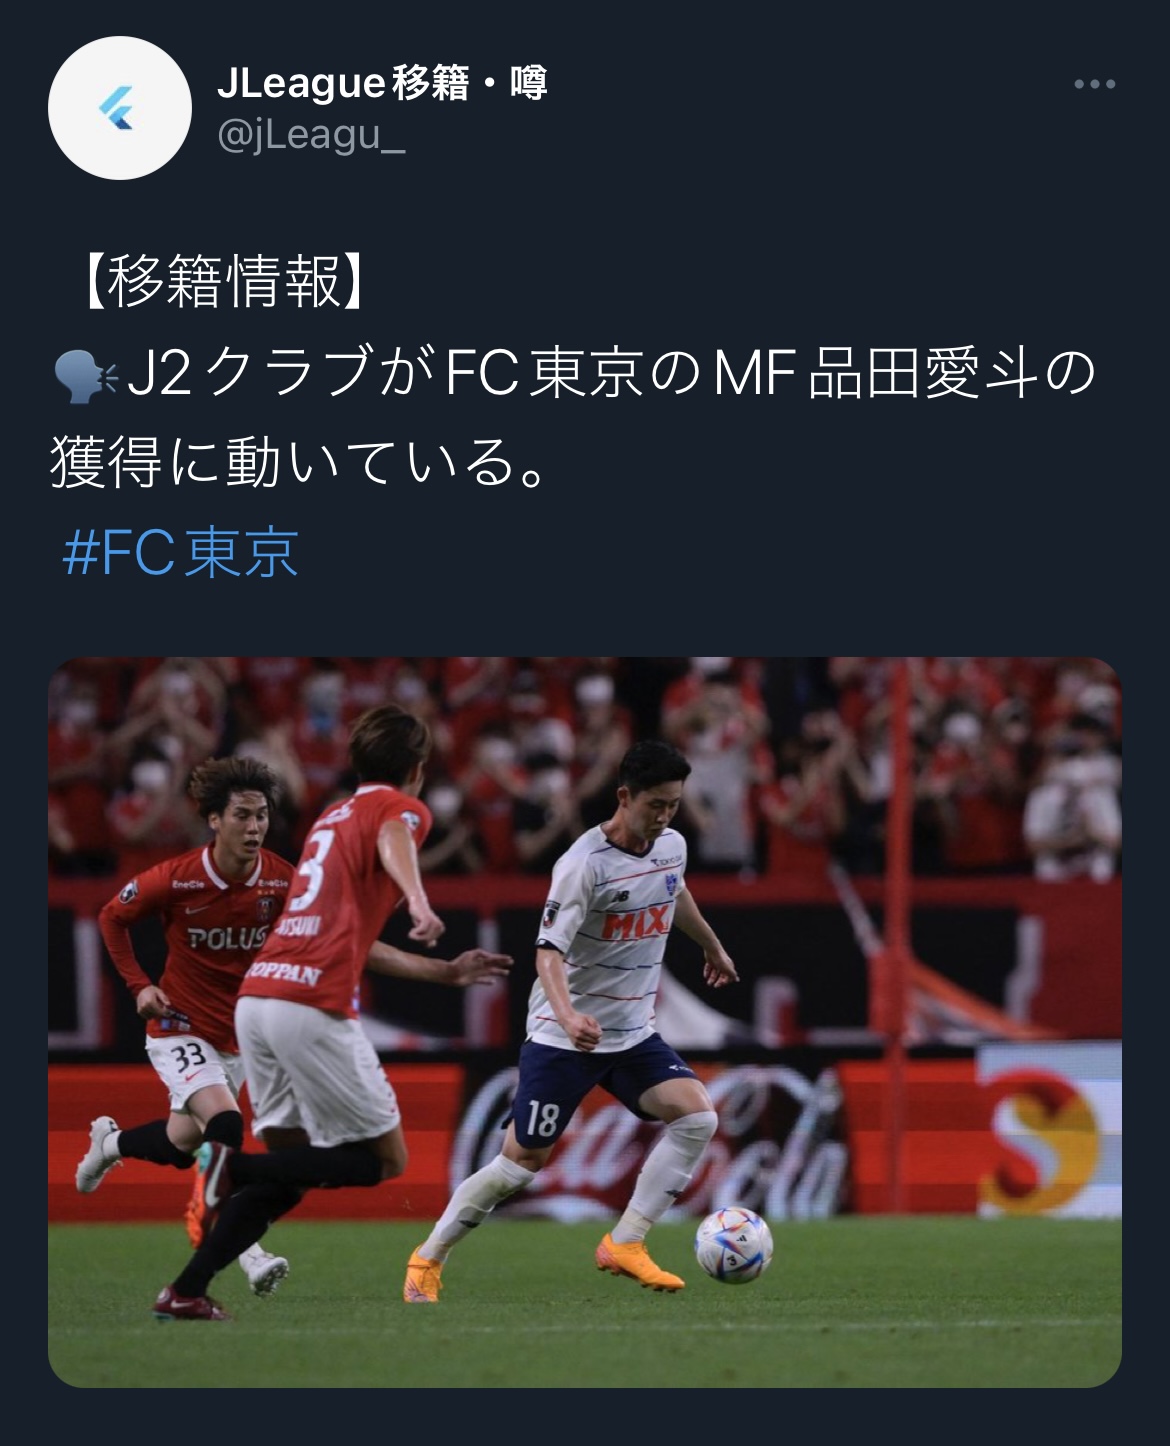This screenshot has height=1446, width=1170.
Task: Click the POLUS sponsor logo on red jersey
Action: 228,938
